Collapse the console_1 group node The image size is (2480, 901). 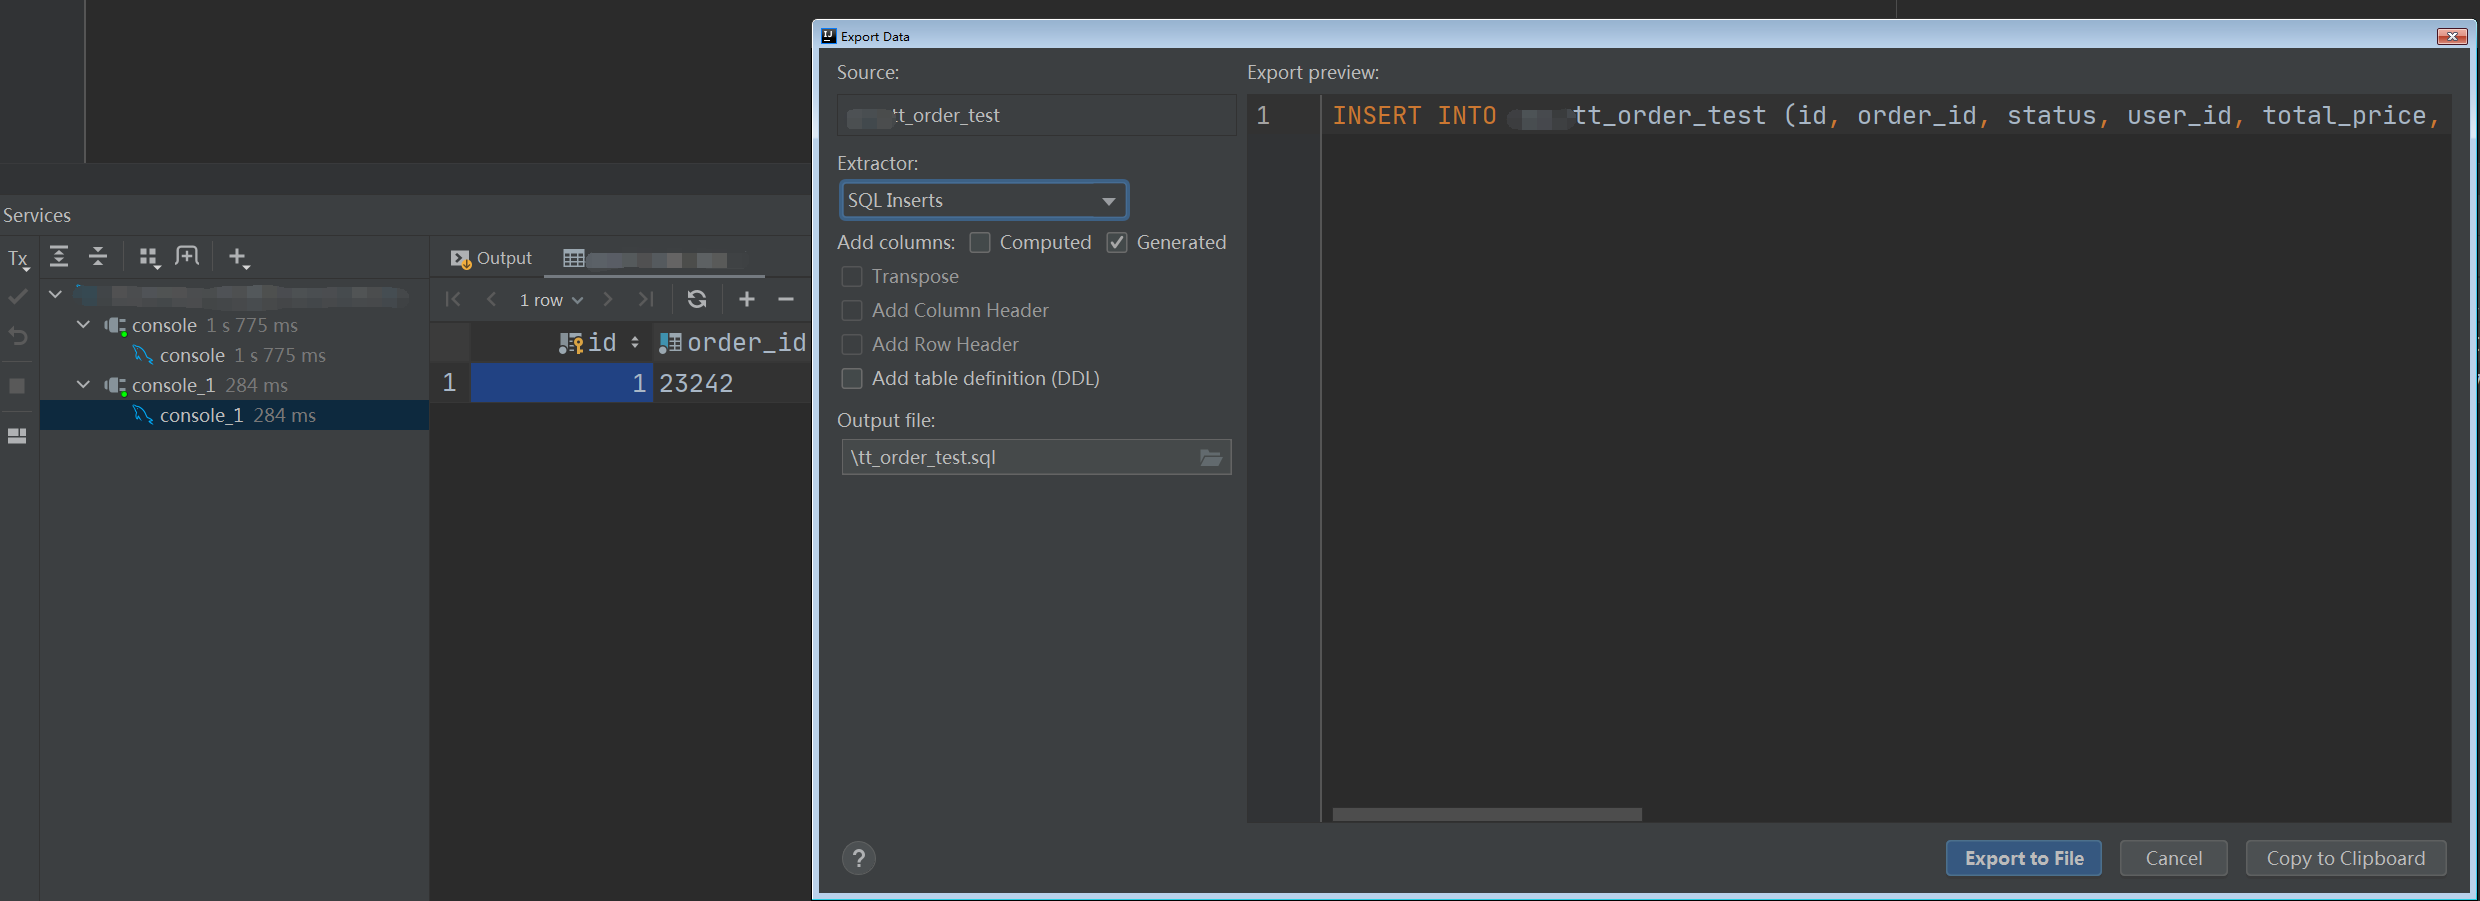(84, 385)
